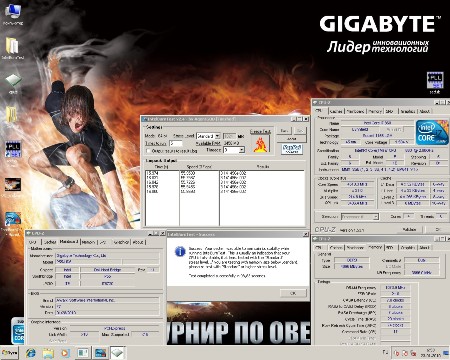Click the Speed (GFlops) column header

coord(199,166)
